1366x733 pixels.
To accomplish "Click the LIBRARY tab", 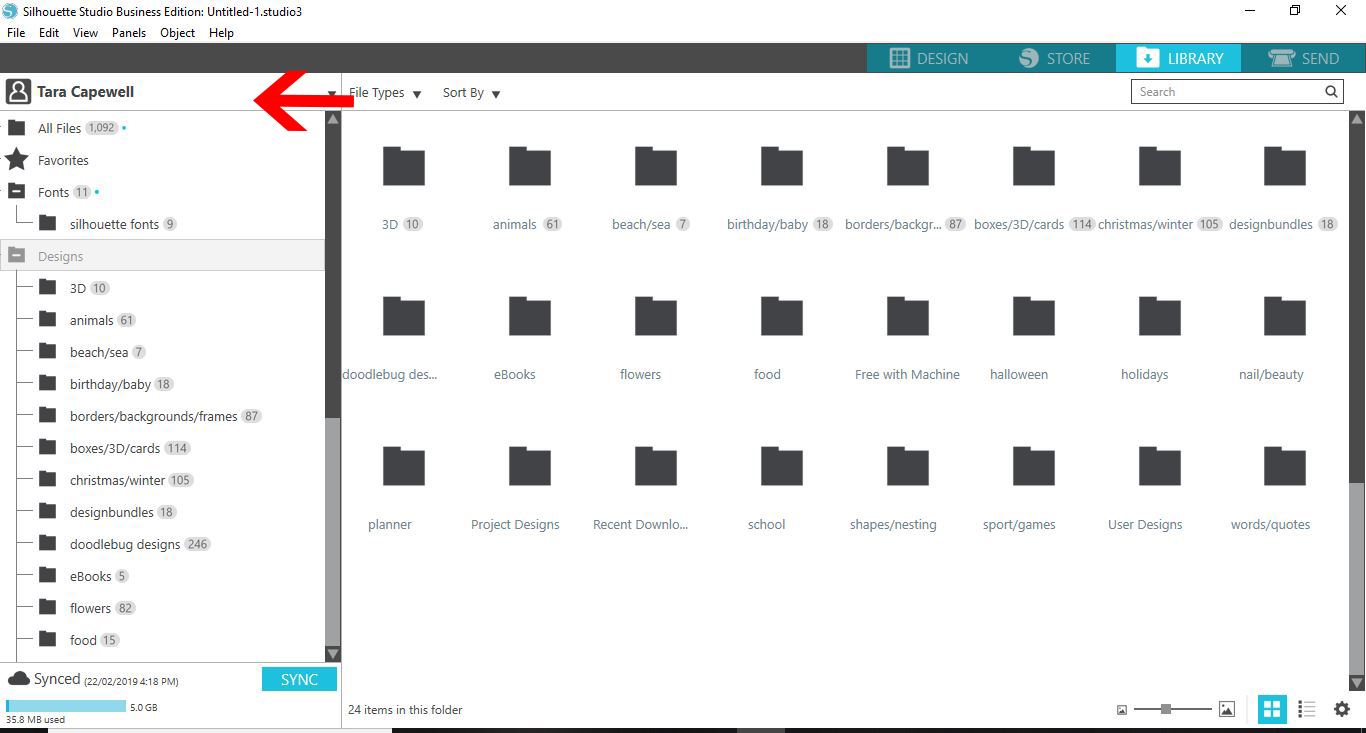I will click(1179, 58).
